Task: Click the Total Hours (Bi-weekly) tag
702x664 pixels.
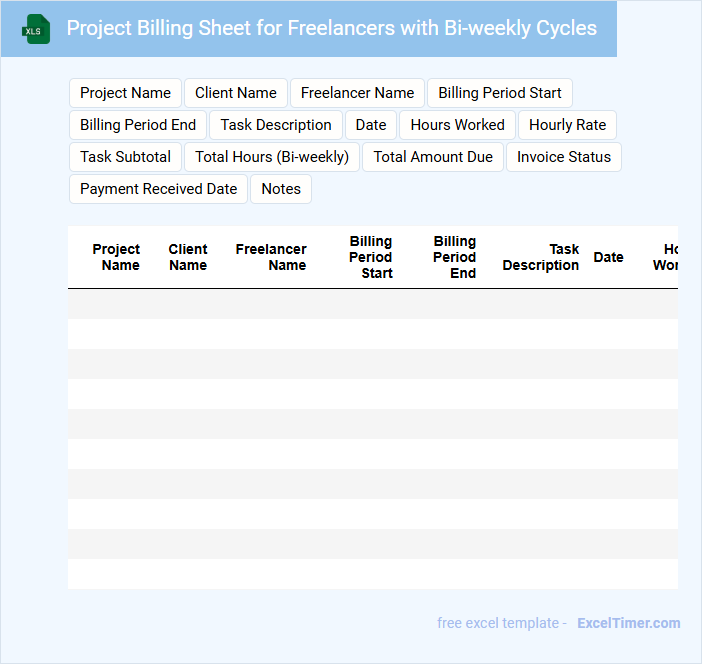Action: tap(272, 157)
